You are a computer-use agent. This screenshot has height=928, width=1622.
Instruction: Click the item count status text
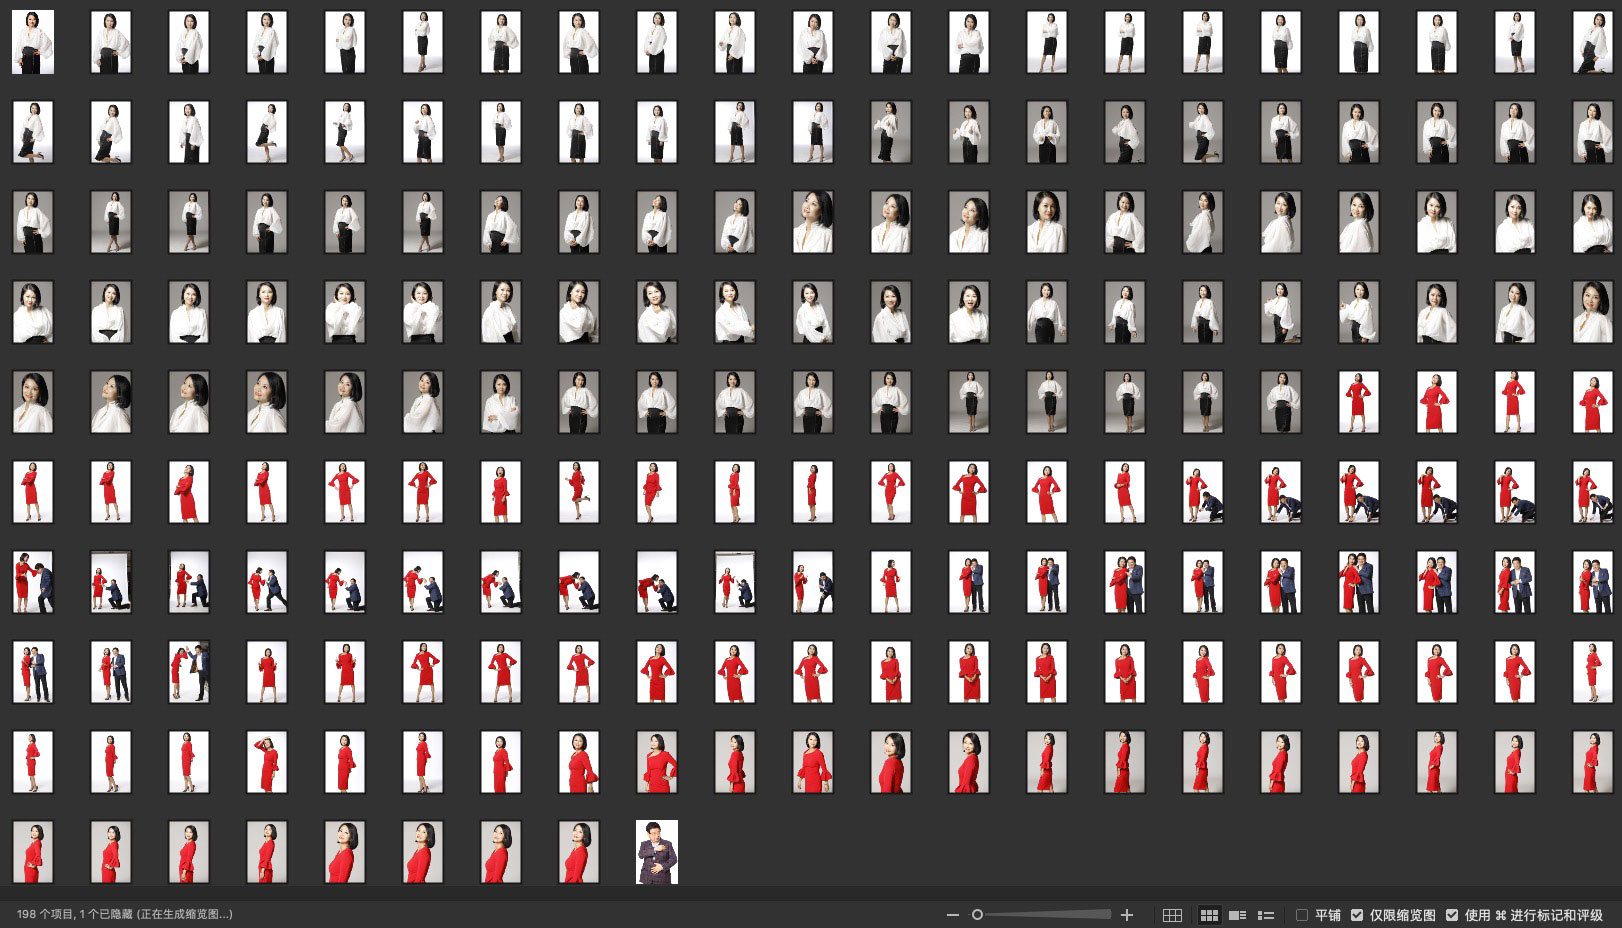pyautogui.click(x=124, y=914)
